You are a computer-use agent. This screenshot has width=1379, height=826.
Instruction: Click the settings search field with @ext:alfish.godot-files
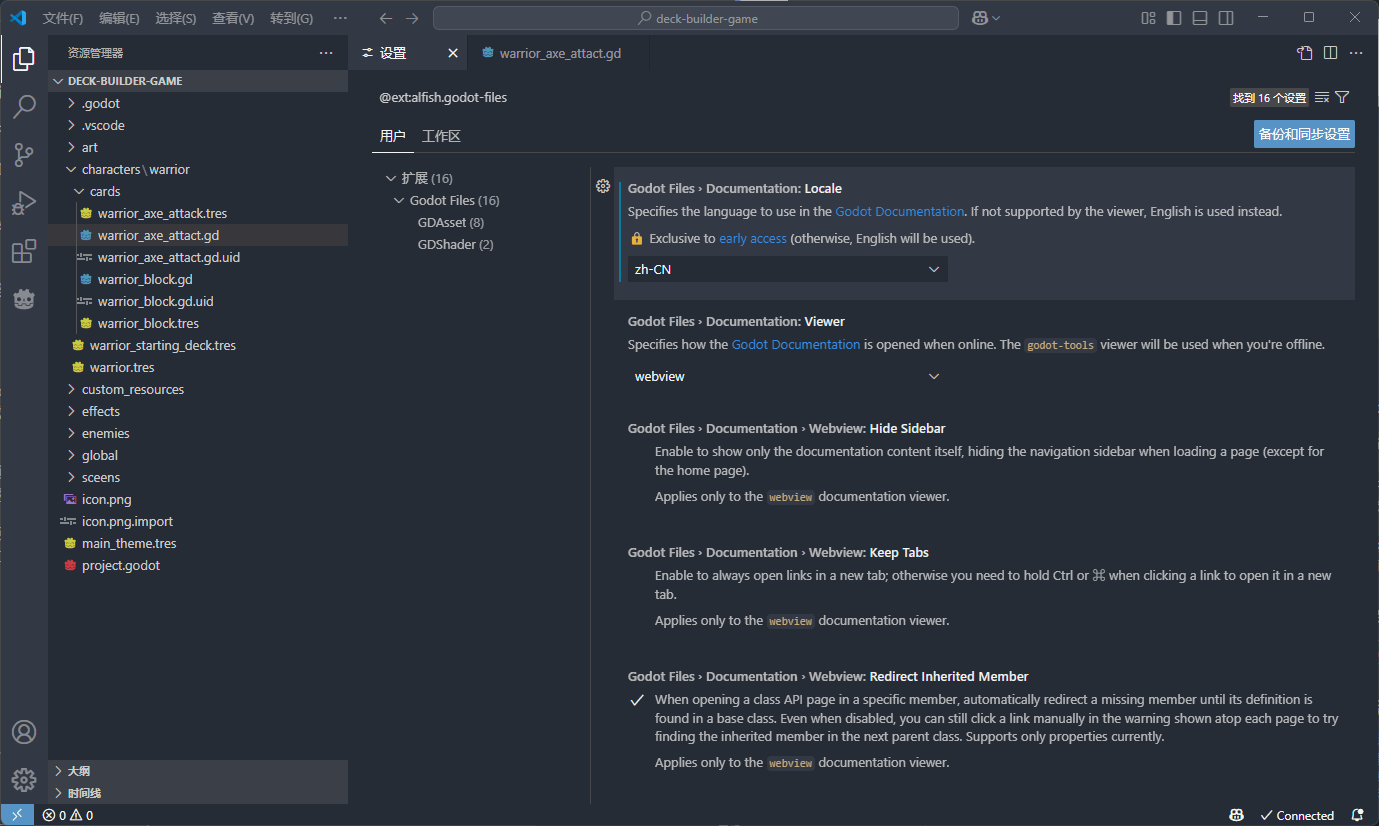(800, 97)
